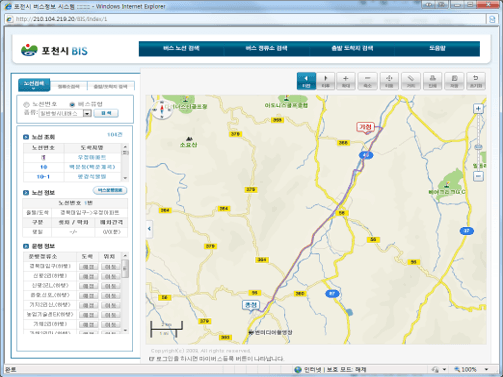
Task: Select the map pan/move tool
Action: click(x=389, y=81)
